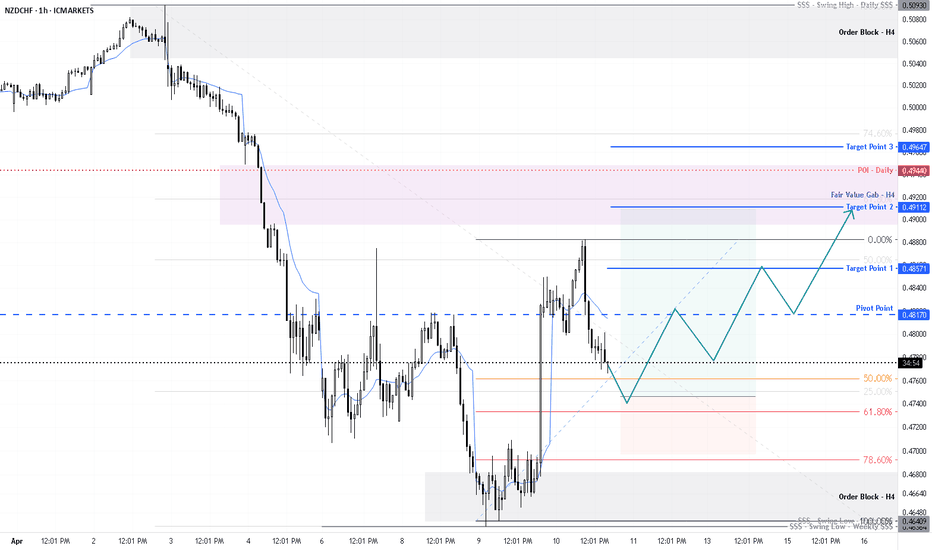This screenshot has width=932, height=550.
Task: Click date 6 on the time axis
Action: point(322,541)
